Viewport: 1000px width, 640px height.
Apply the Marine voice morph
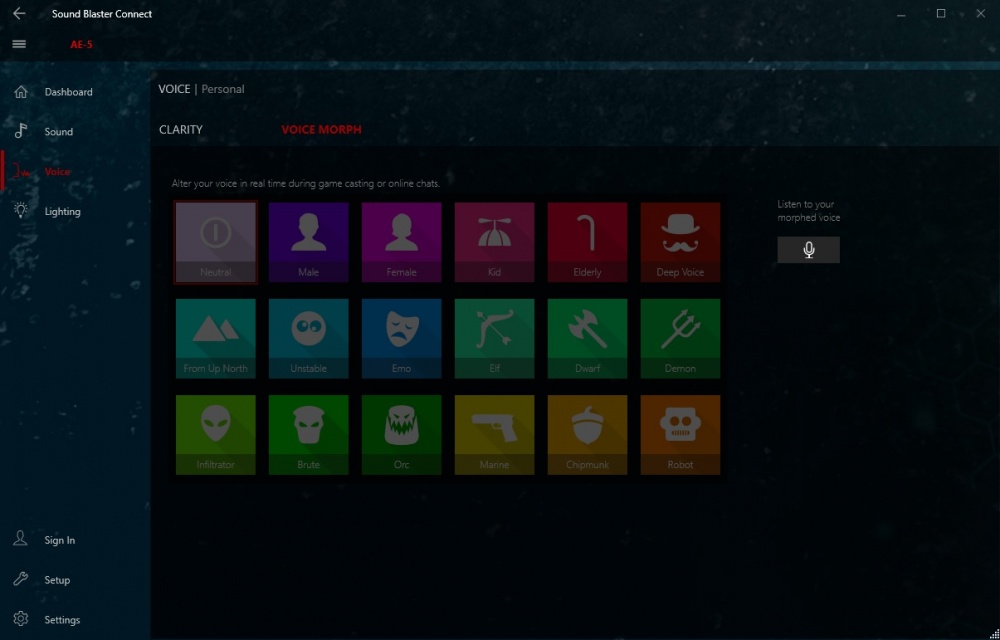coord(494,435)
